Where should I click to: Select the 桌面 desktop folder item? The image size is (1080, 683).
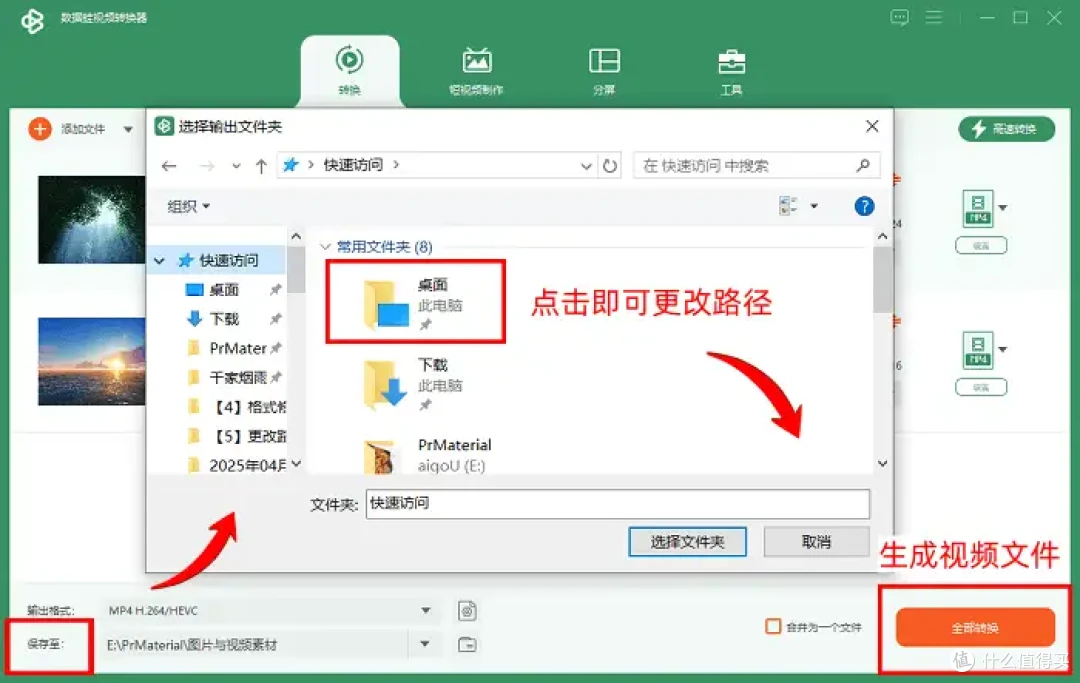point(415,302)
